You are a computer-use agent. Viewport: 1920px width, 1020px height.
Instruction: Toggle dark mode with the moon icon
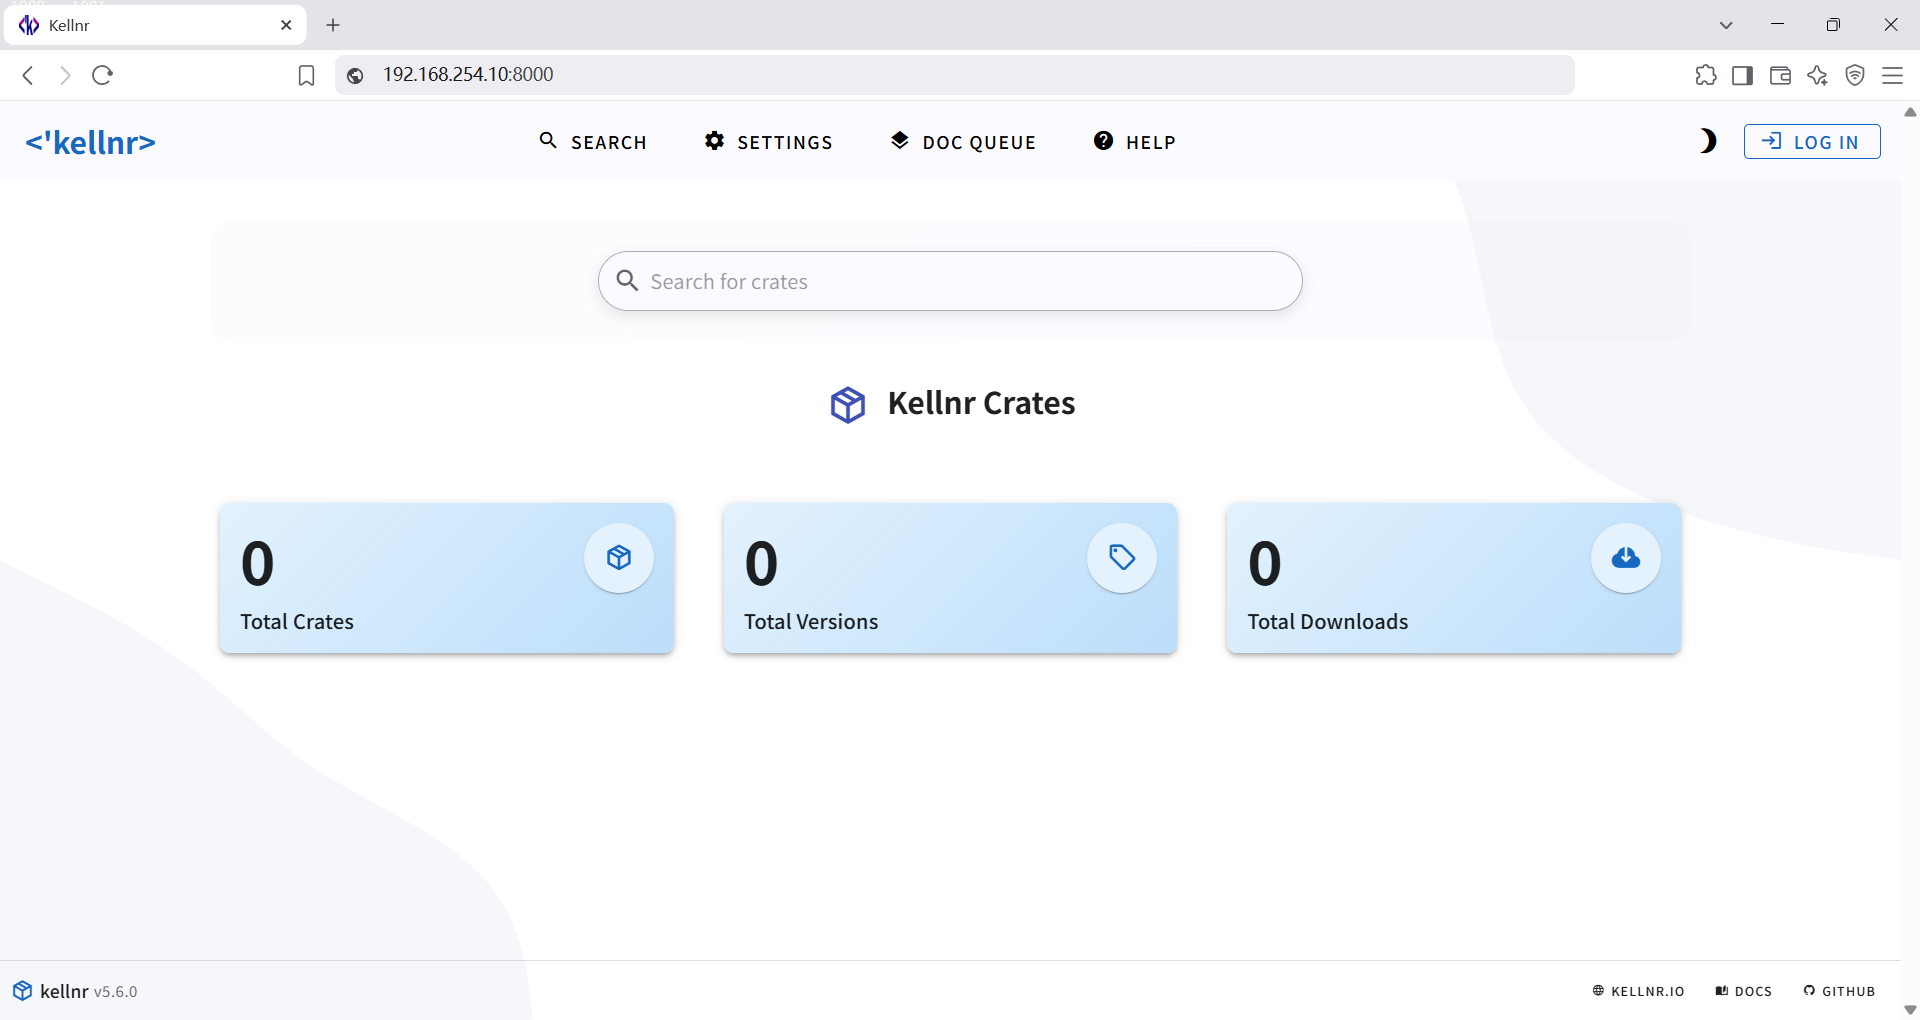click(1708, 142)
